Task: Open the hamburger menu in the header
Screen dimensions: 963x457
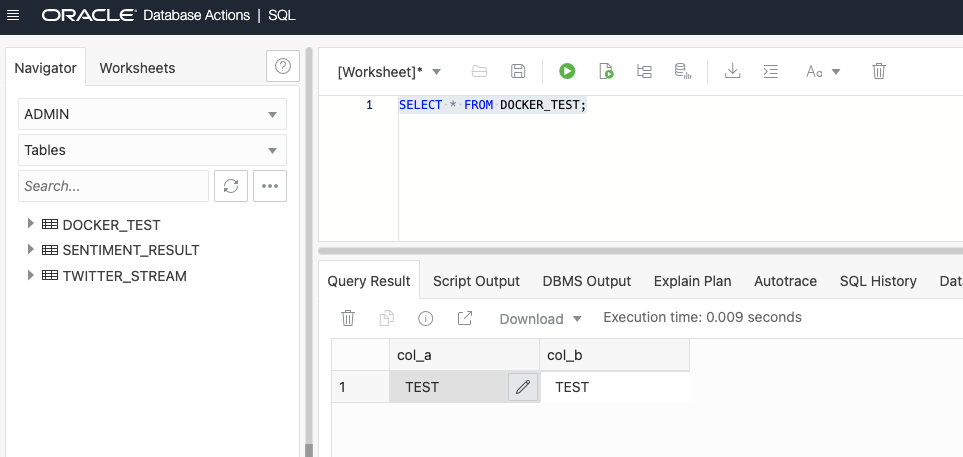Action: pyautogui.click(x=13, y=16)
